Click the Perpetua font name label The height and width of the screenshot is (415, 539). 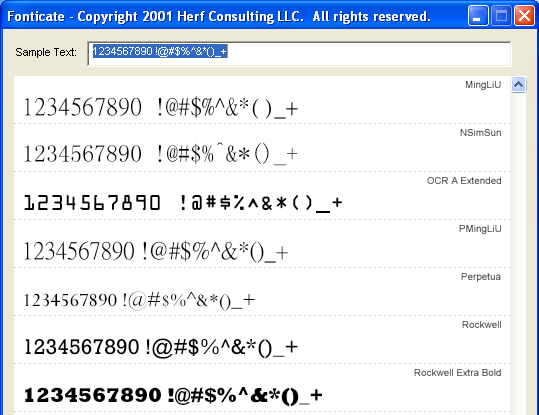(x=481, y=277)
